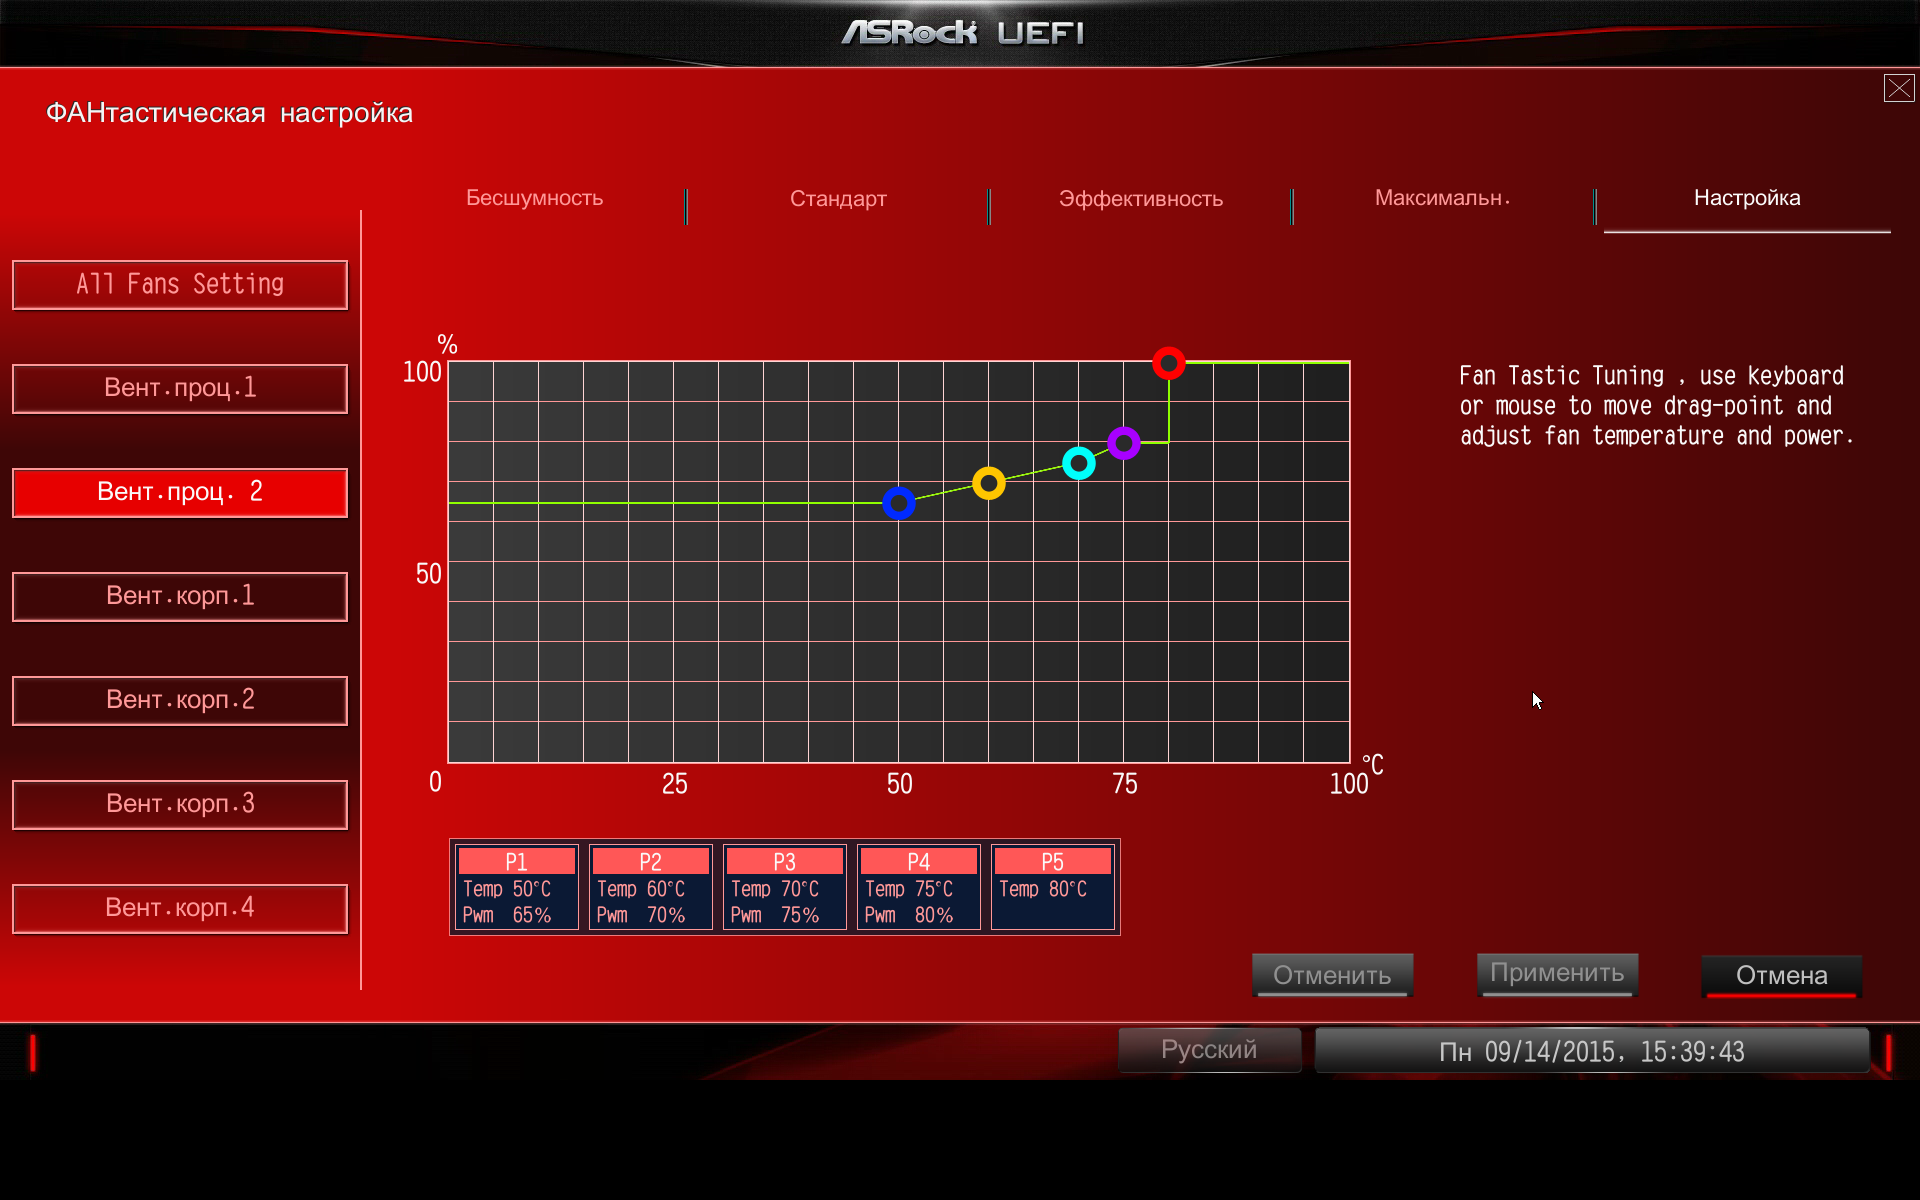Select the Стандарт fan profile tab
This screenshot has height=1200, width=1920.
click(x=838, y=199)
